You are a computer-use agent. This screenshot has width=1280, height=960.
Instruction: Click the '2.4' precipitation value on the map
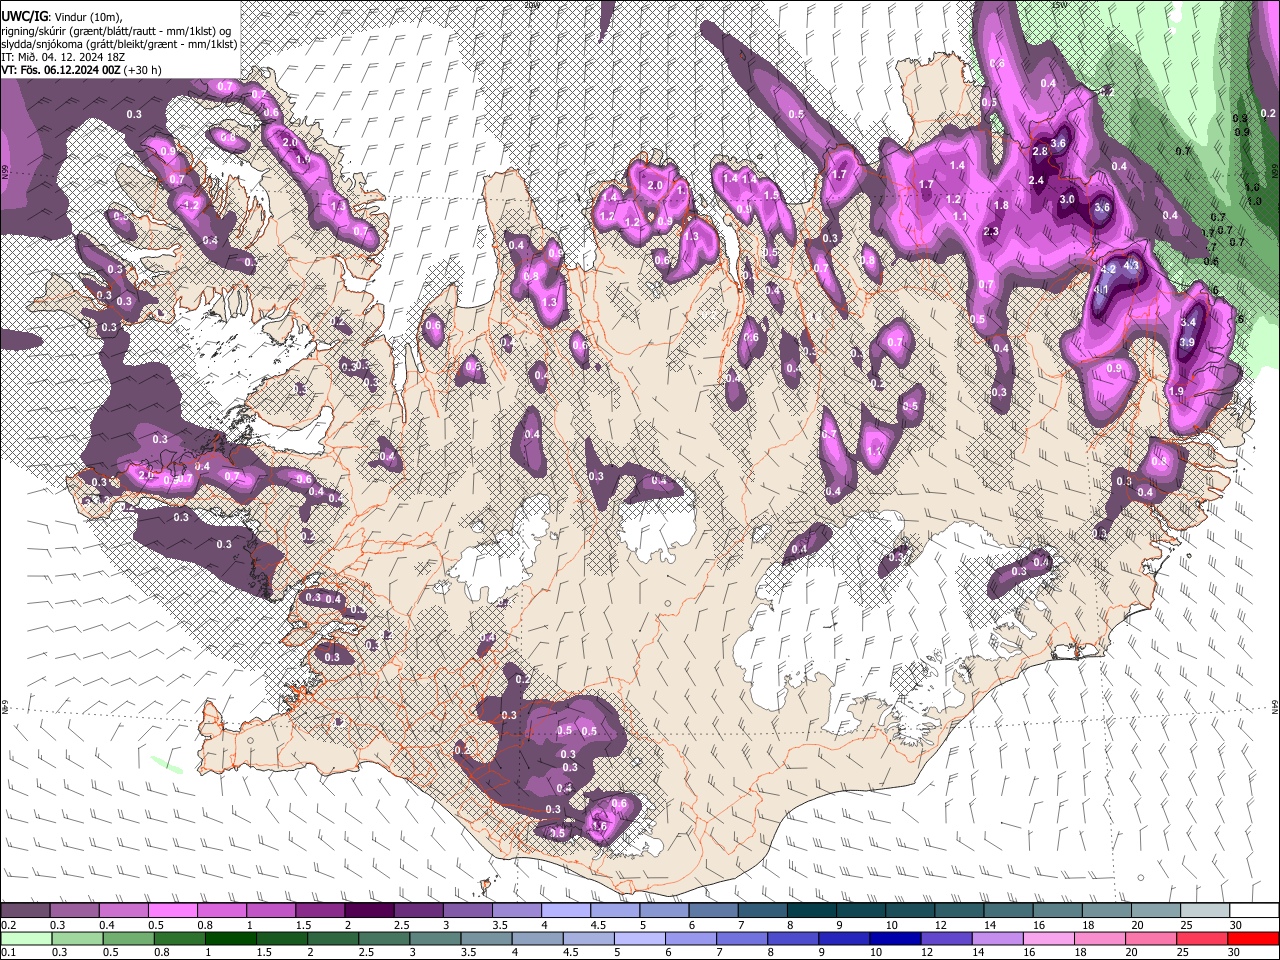pyautogui.click(x=1036, y=181)
